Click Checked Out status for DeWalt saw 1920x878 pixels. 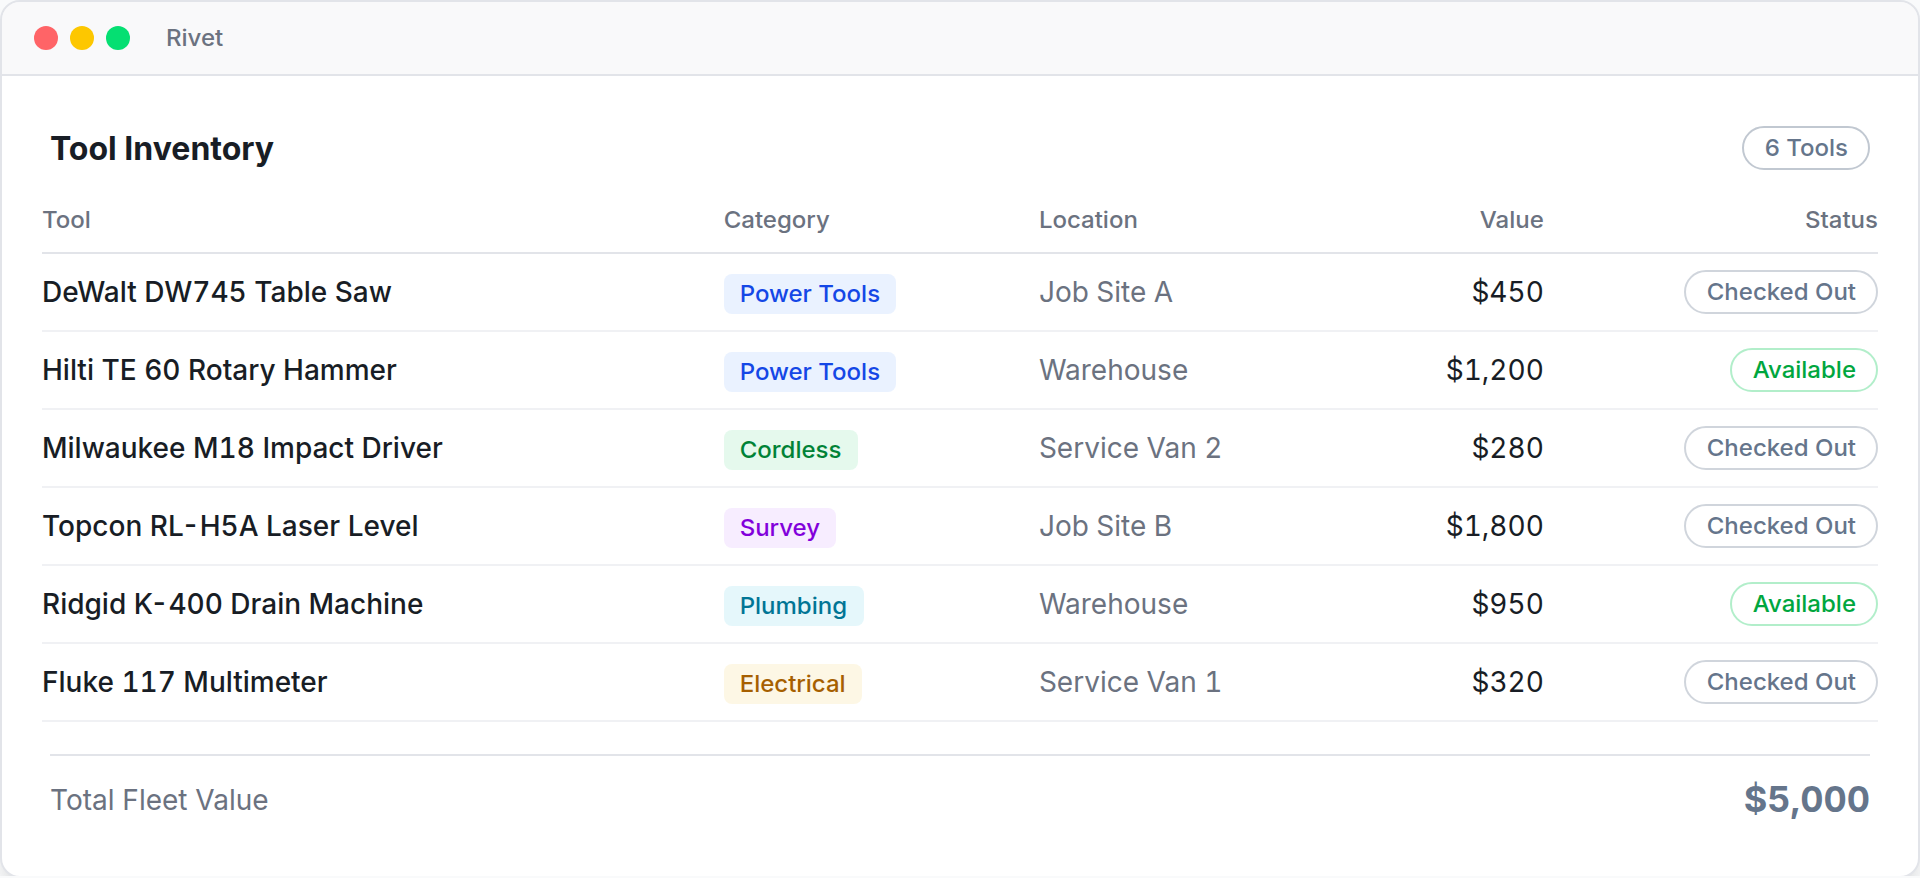coord(1781,292)
